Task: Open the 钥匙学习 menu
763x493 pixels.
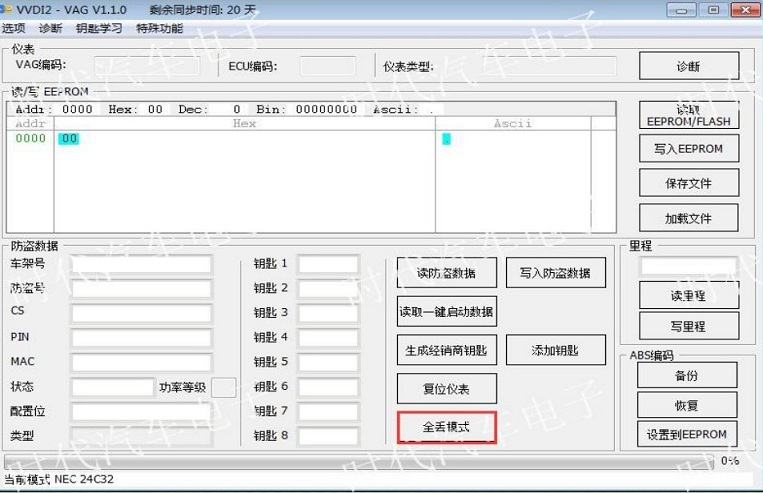Action: tap(99, 28)
